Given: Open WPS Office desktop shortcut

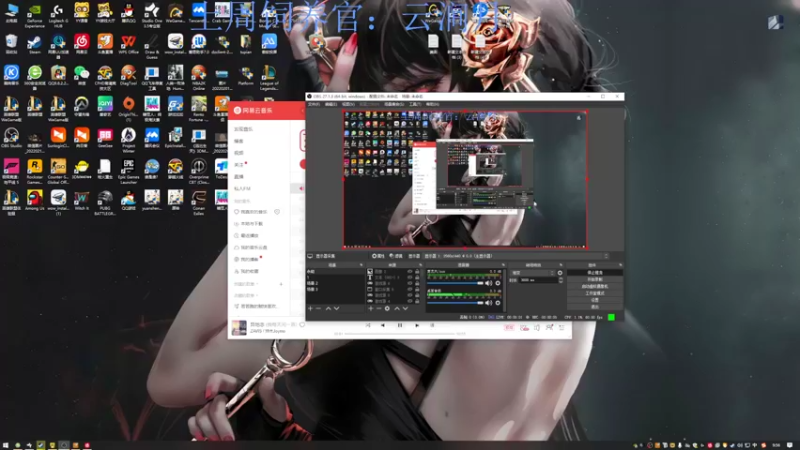Looking at the screenshot, I should point(129,44).
